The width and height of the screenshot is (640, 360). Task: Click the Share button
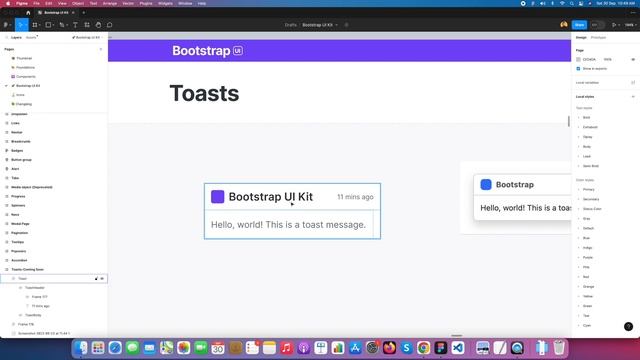(x=579, y=25)
